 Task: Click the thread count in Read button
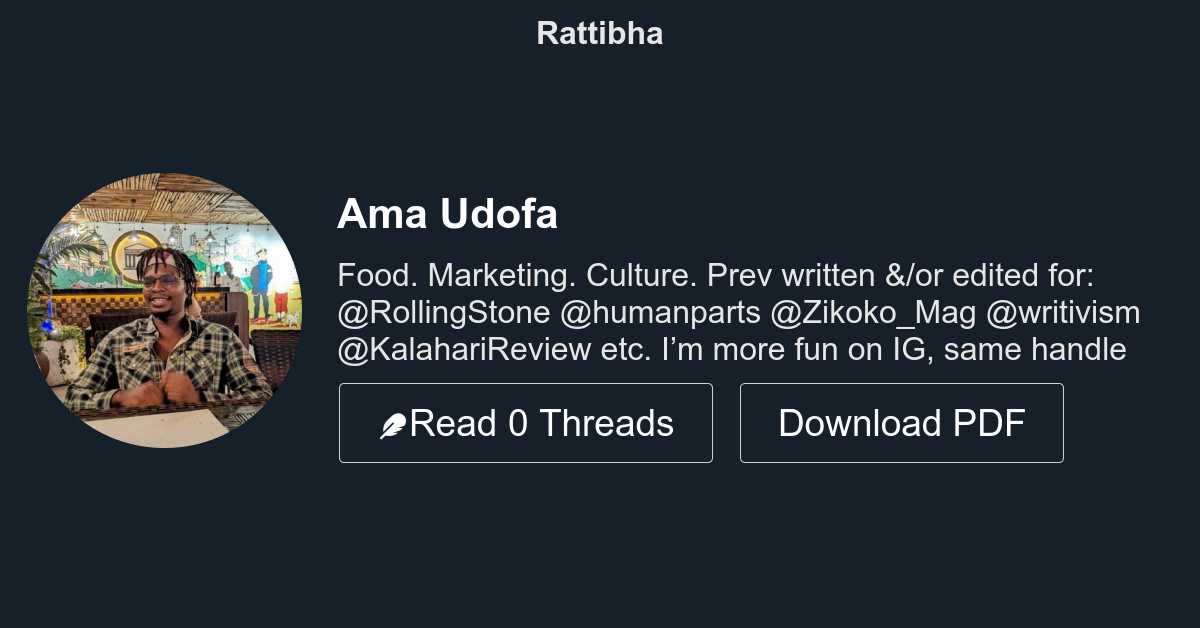click(x=519, y=422)
